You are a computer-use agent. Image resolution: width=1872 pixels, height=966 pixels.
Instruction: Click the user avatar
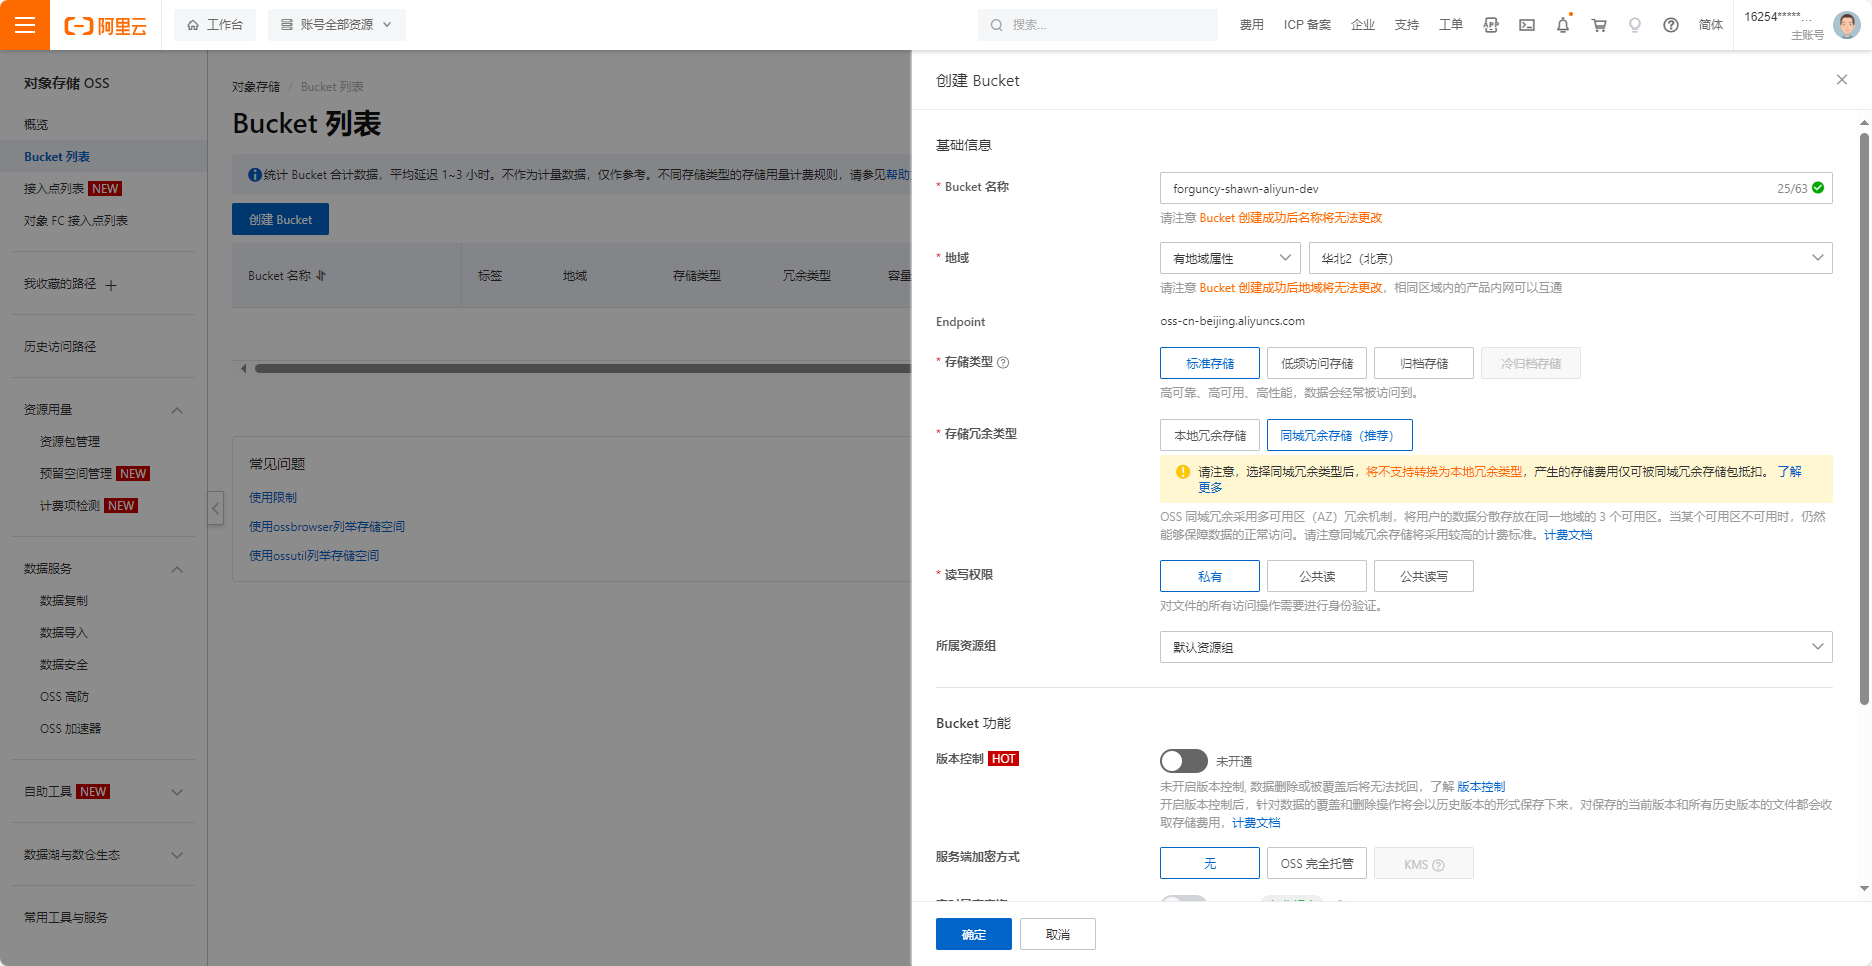tap(1847, 25)
